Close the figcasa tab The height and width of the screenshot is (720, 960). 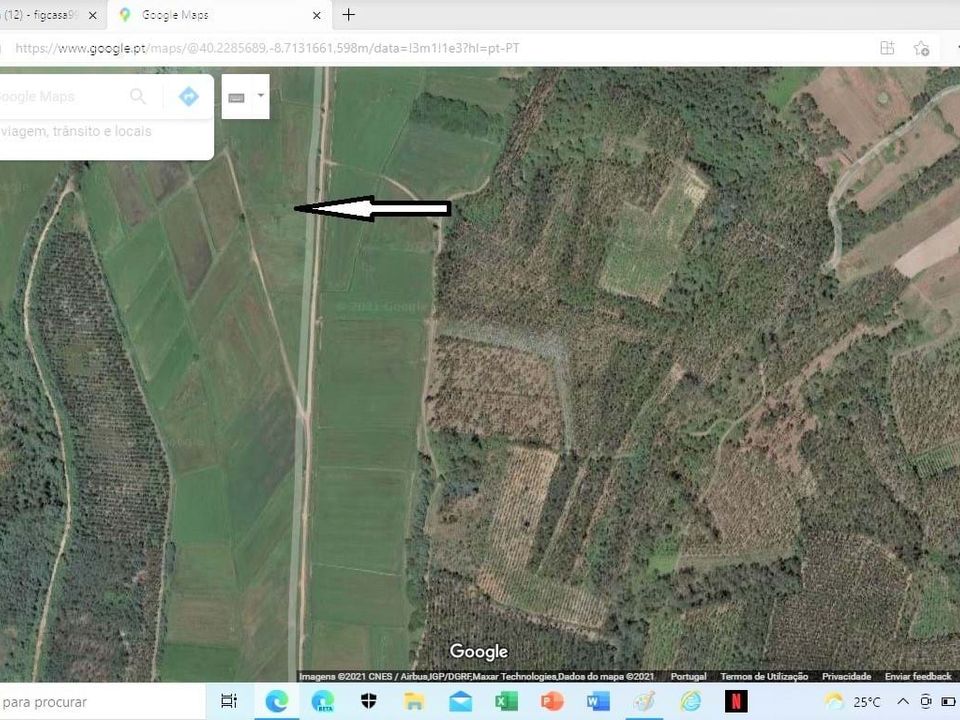click(92, 15)
